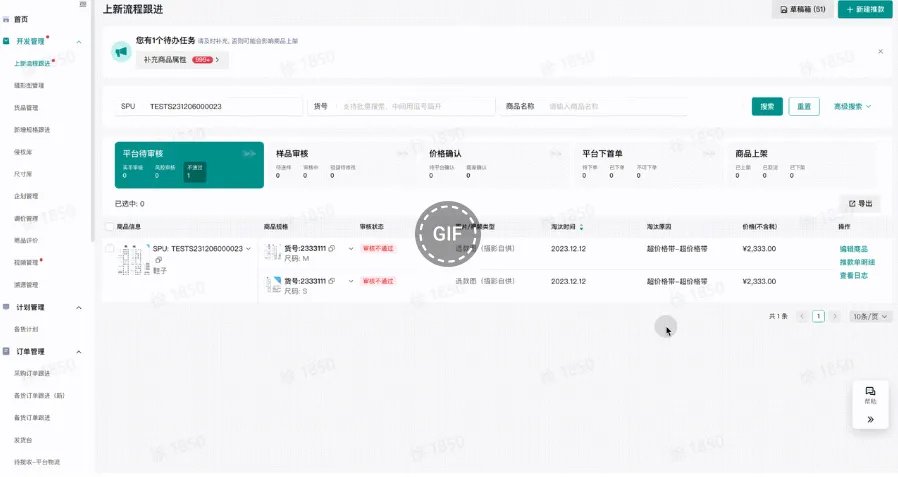Open the 草稿箱 (51) drafts button
The height and width of the screenshot is (477, 898).
pyautogui.click(x=803, y=9)
